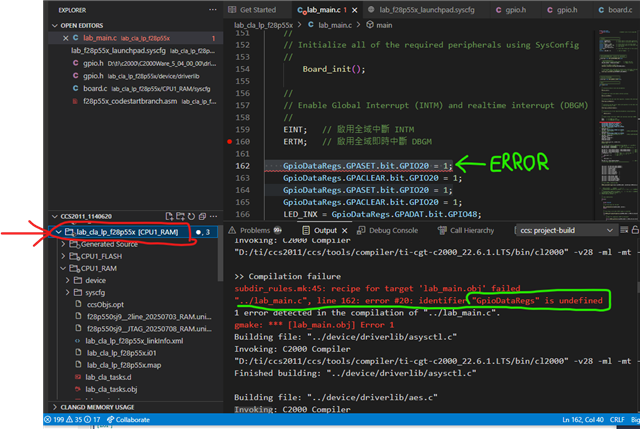Click New Folder icon in CCS2011_1140620 section

(x=180, y=216)
